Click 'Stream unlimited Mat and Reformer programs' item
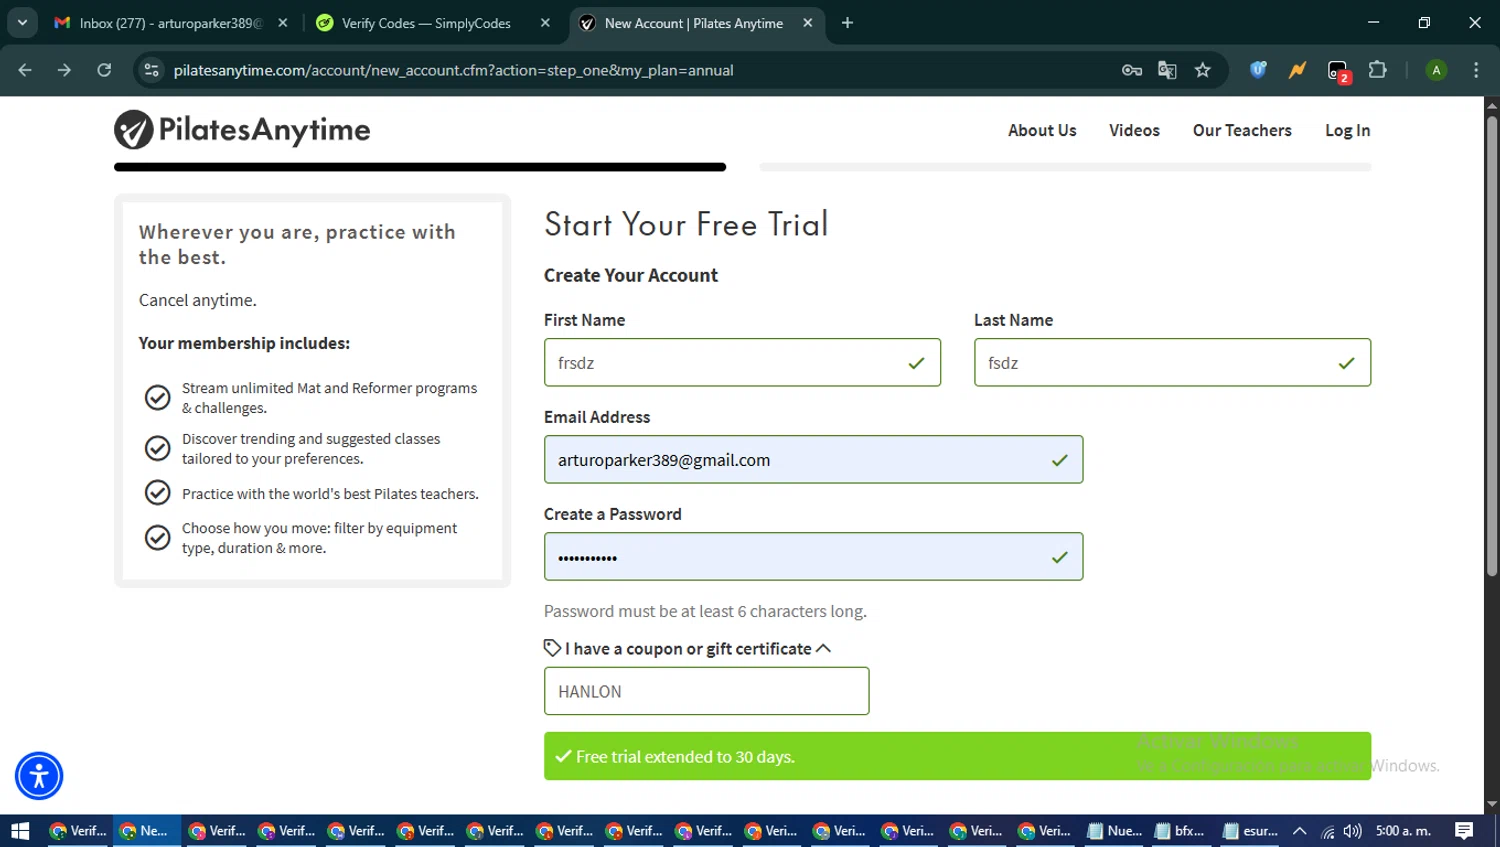 tap(330, 398)
